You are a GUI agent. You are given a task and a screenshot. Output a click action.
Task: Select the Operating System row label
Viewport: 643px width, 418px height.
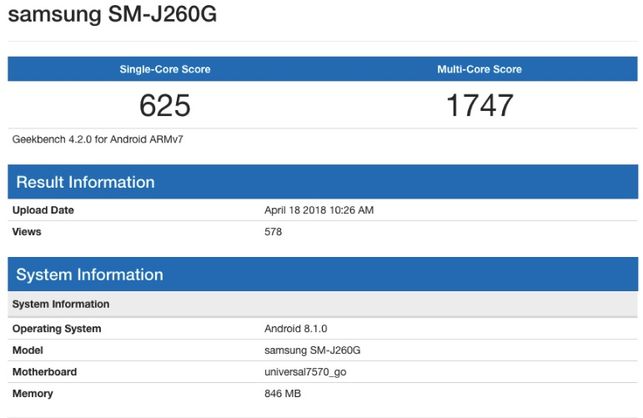click(56, 328)
